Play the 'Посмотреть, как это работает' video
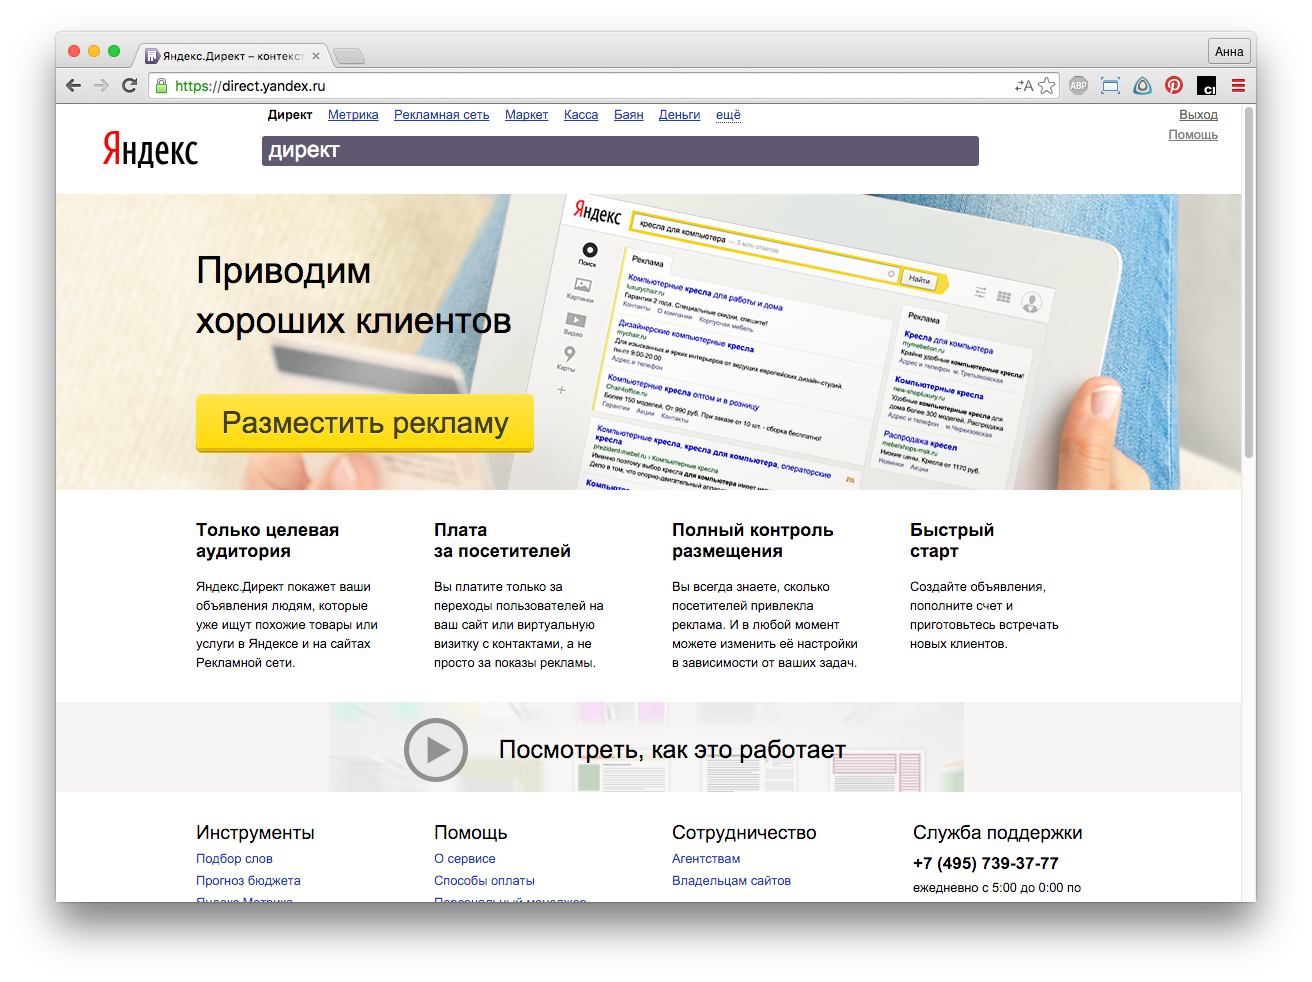This screenshot has width=1312, height=982. pyautogui.click(x=436, y=750)
